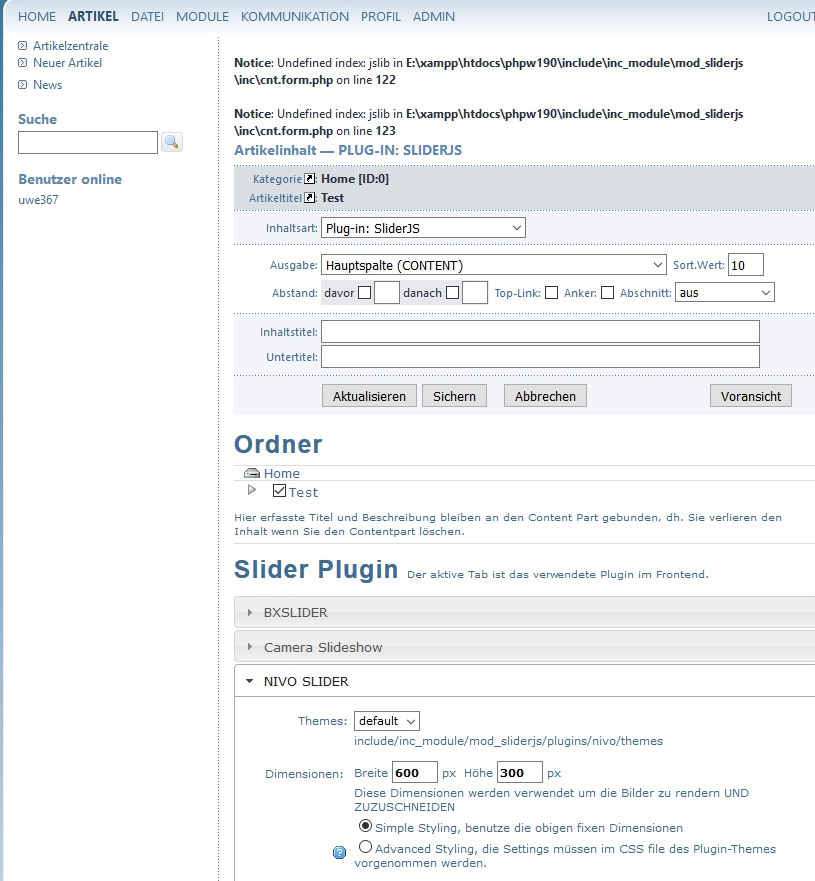This screenshot has width=815, height=881.
Task: Expand the BXSLIDER accordion section
Action: (x=295, y=612)
